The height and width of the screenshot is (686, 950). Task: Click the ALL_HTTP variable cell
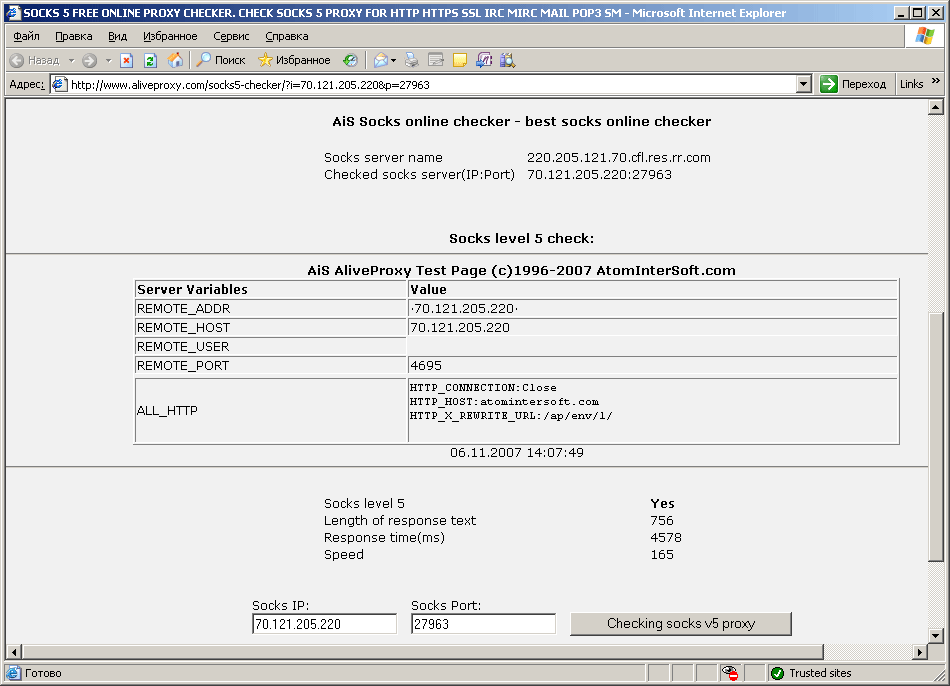point(270,411)
